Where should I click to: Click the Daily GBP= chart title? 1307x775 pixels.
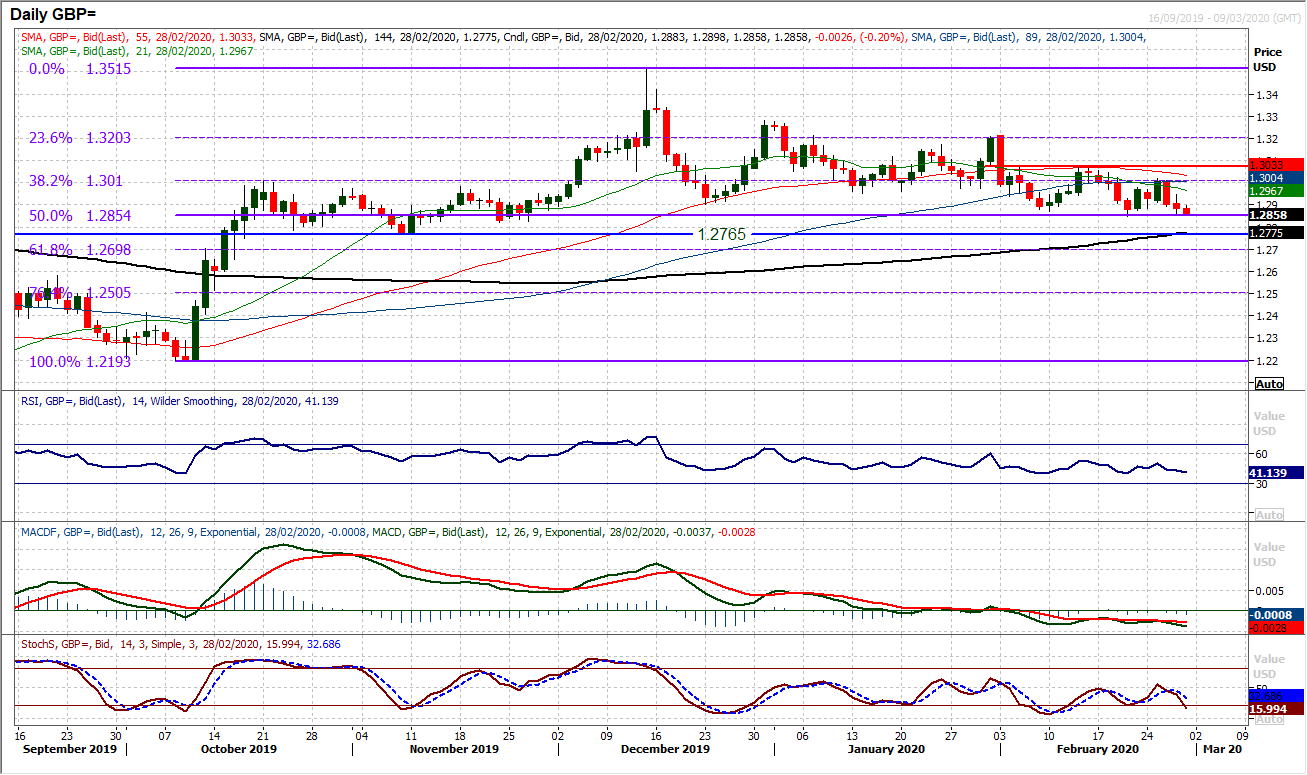(x=55, y=14)
